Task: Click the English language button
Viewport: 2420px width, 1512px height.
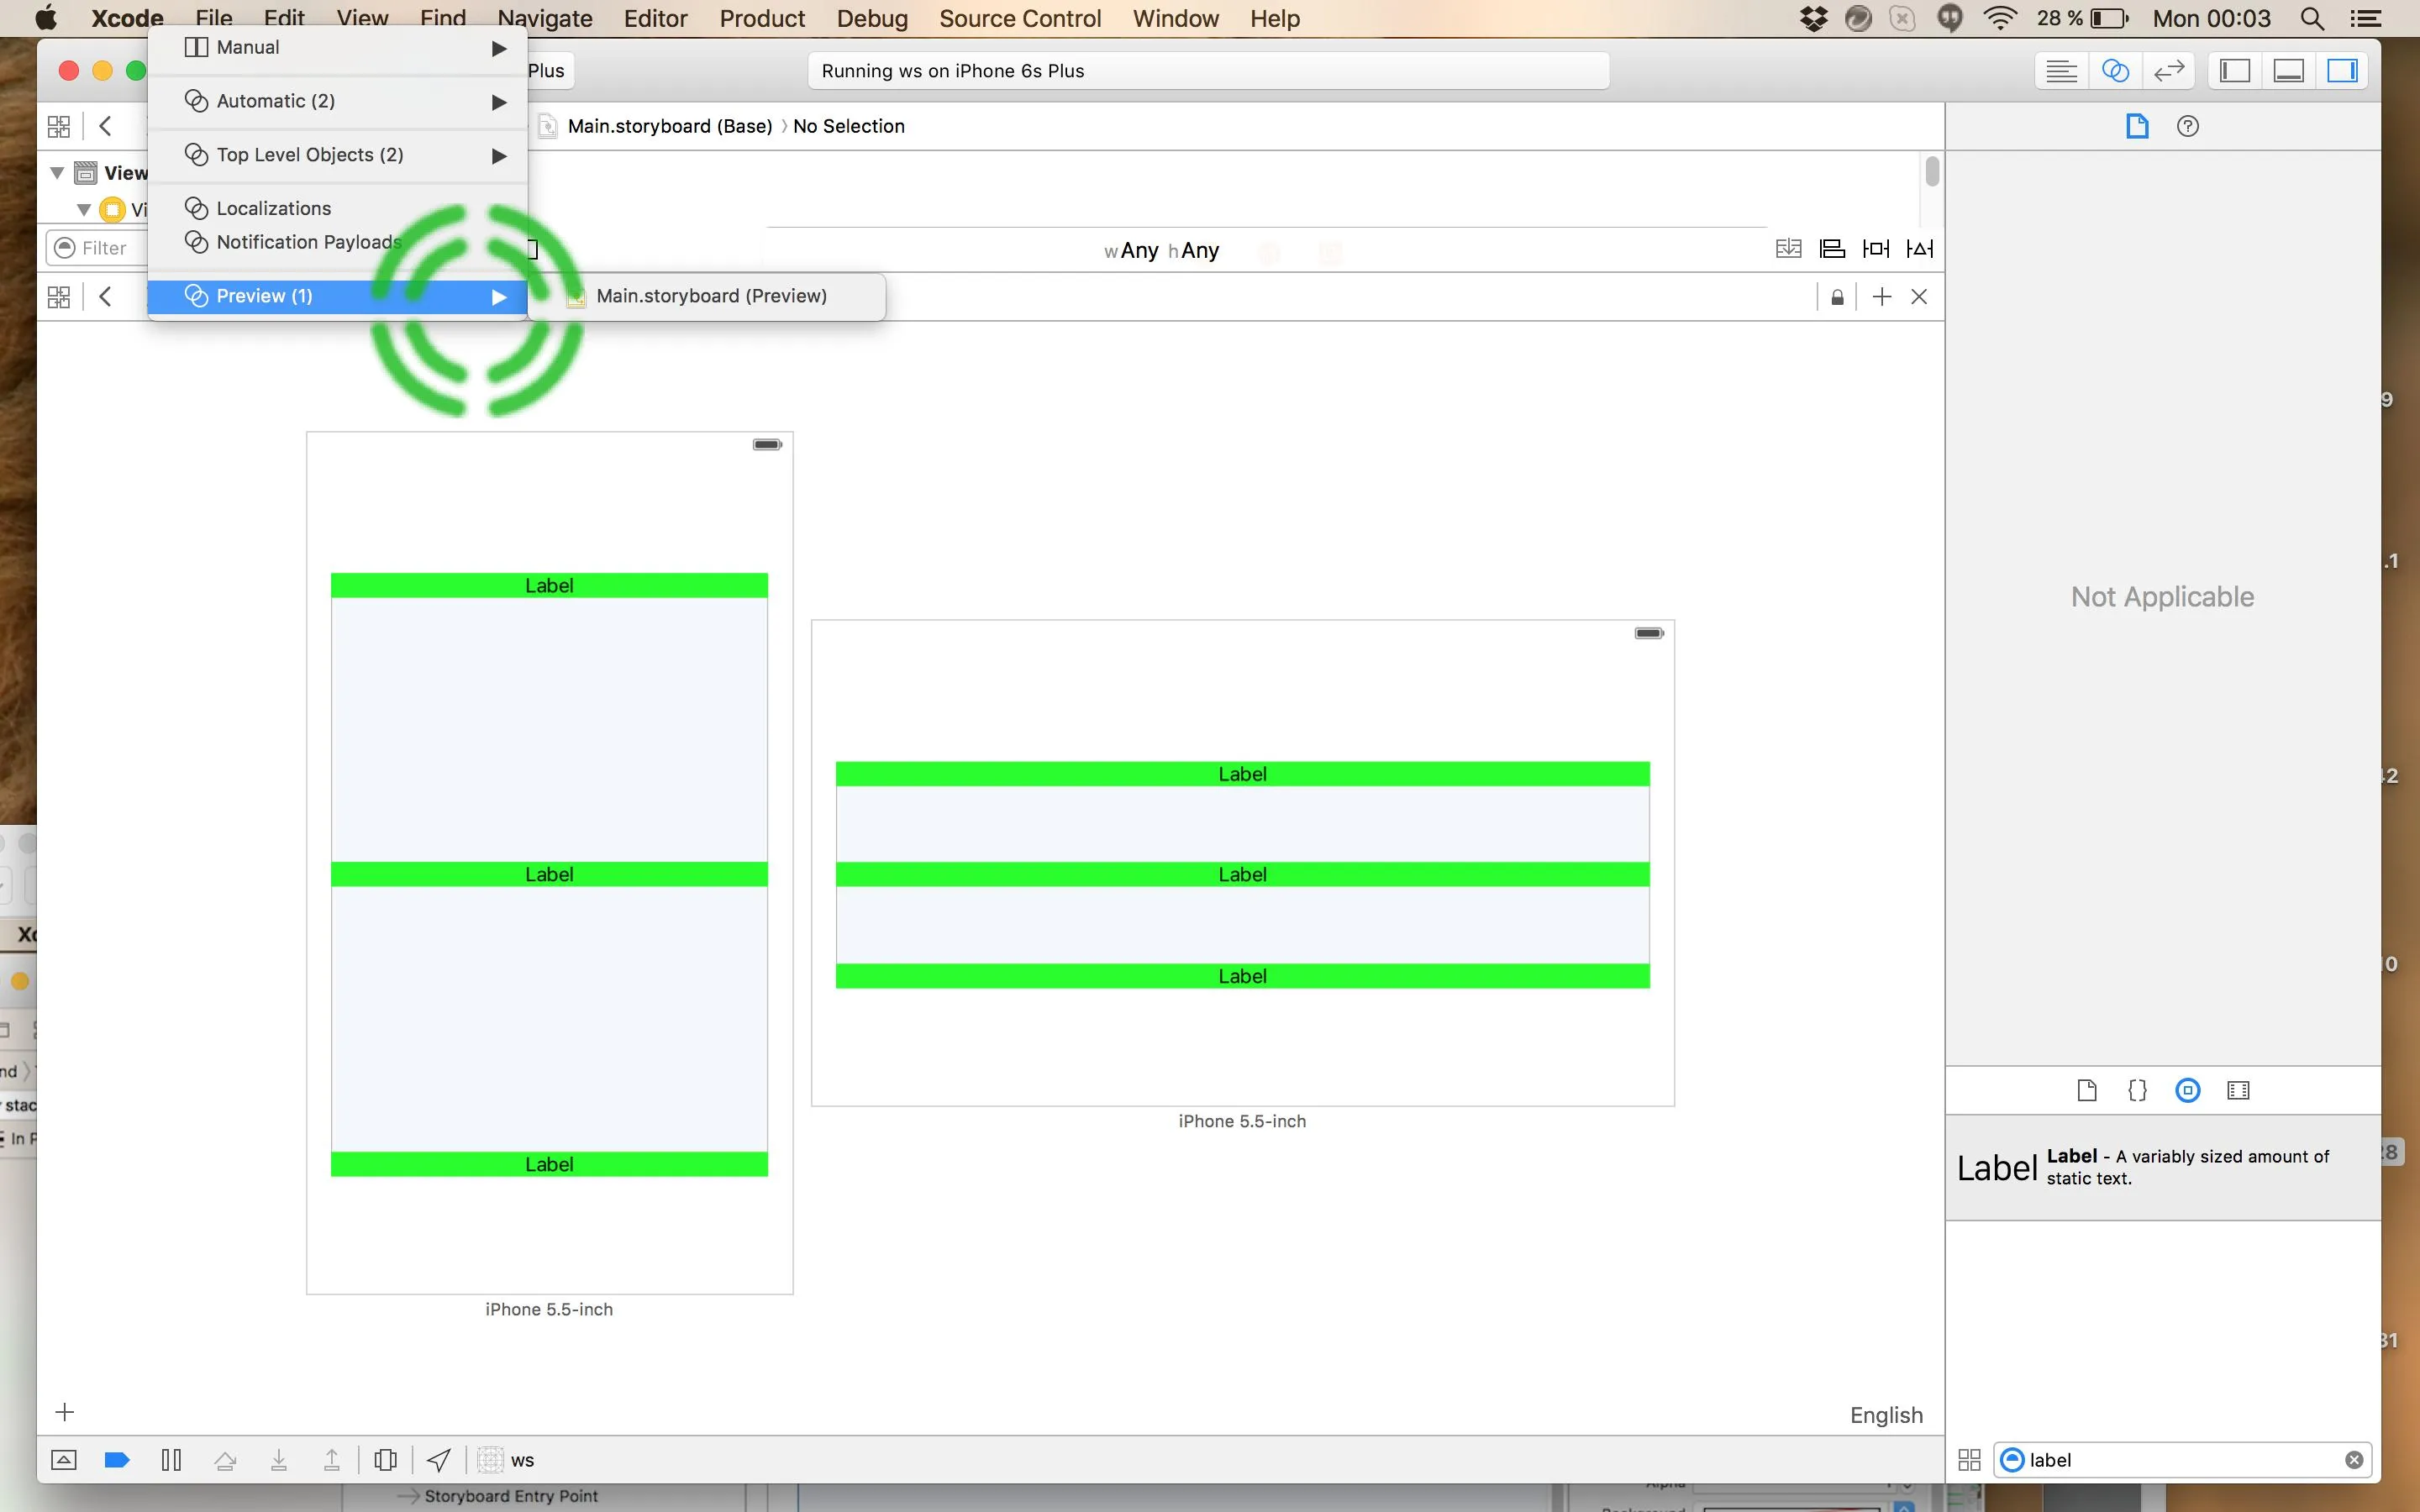Action: pyautogui.click(x=1886, y=1415)
